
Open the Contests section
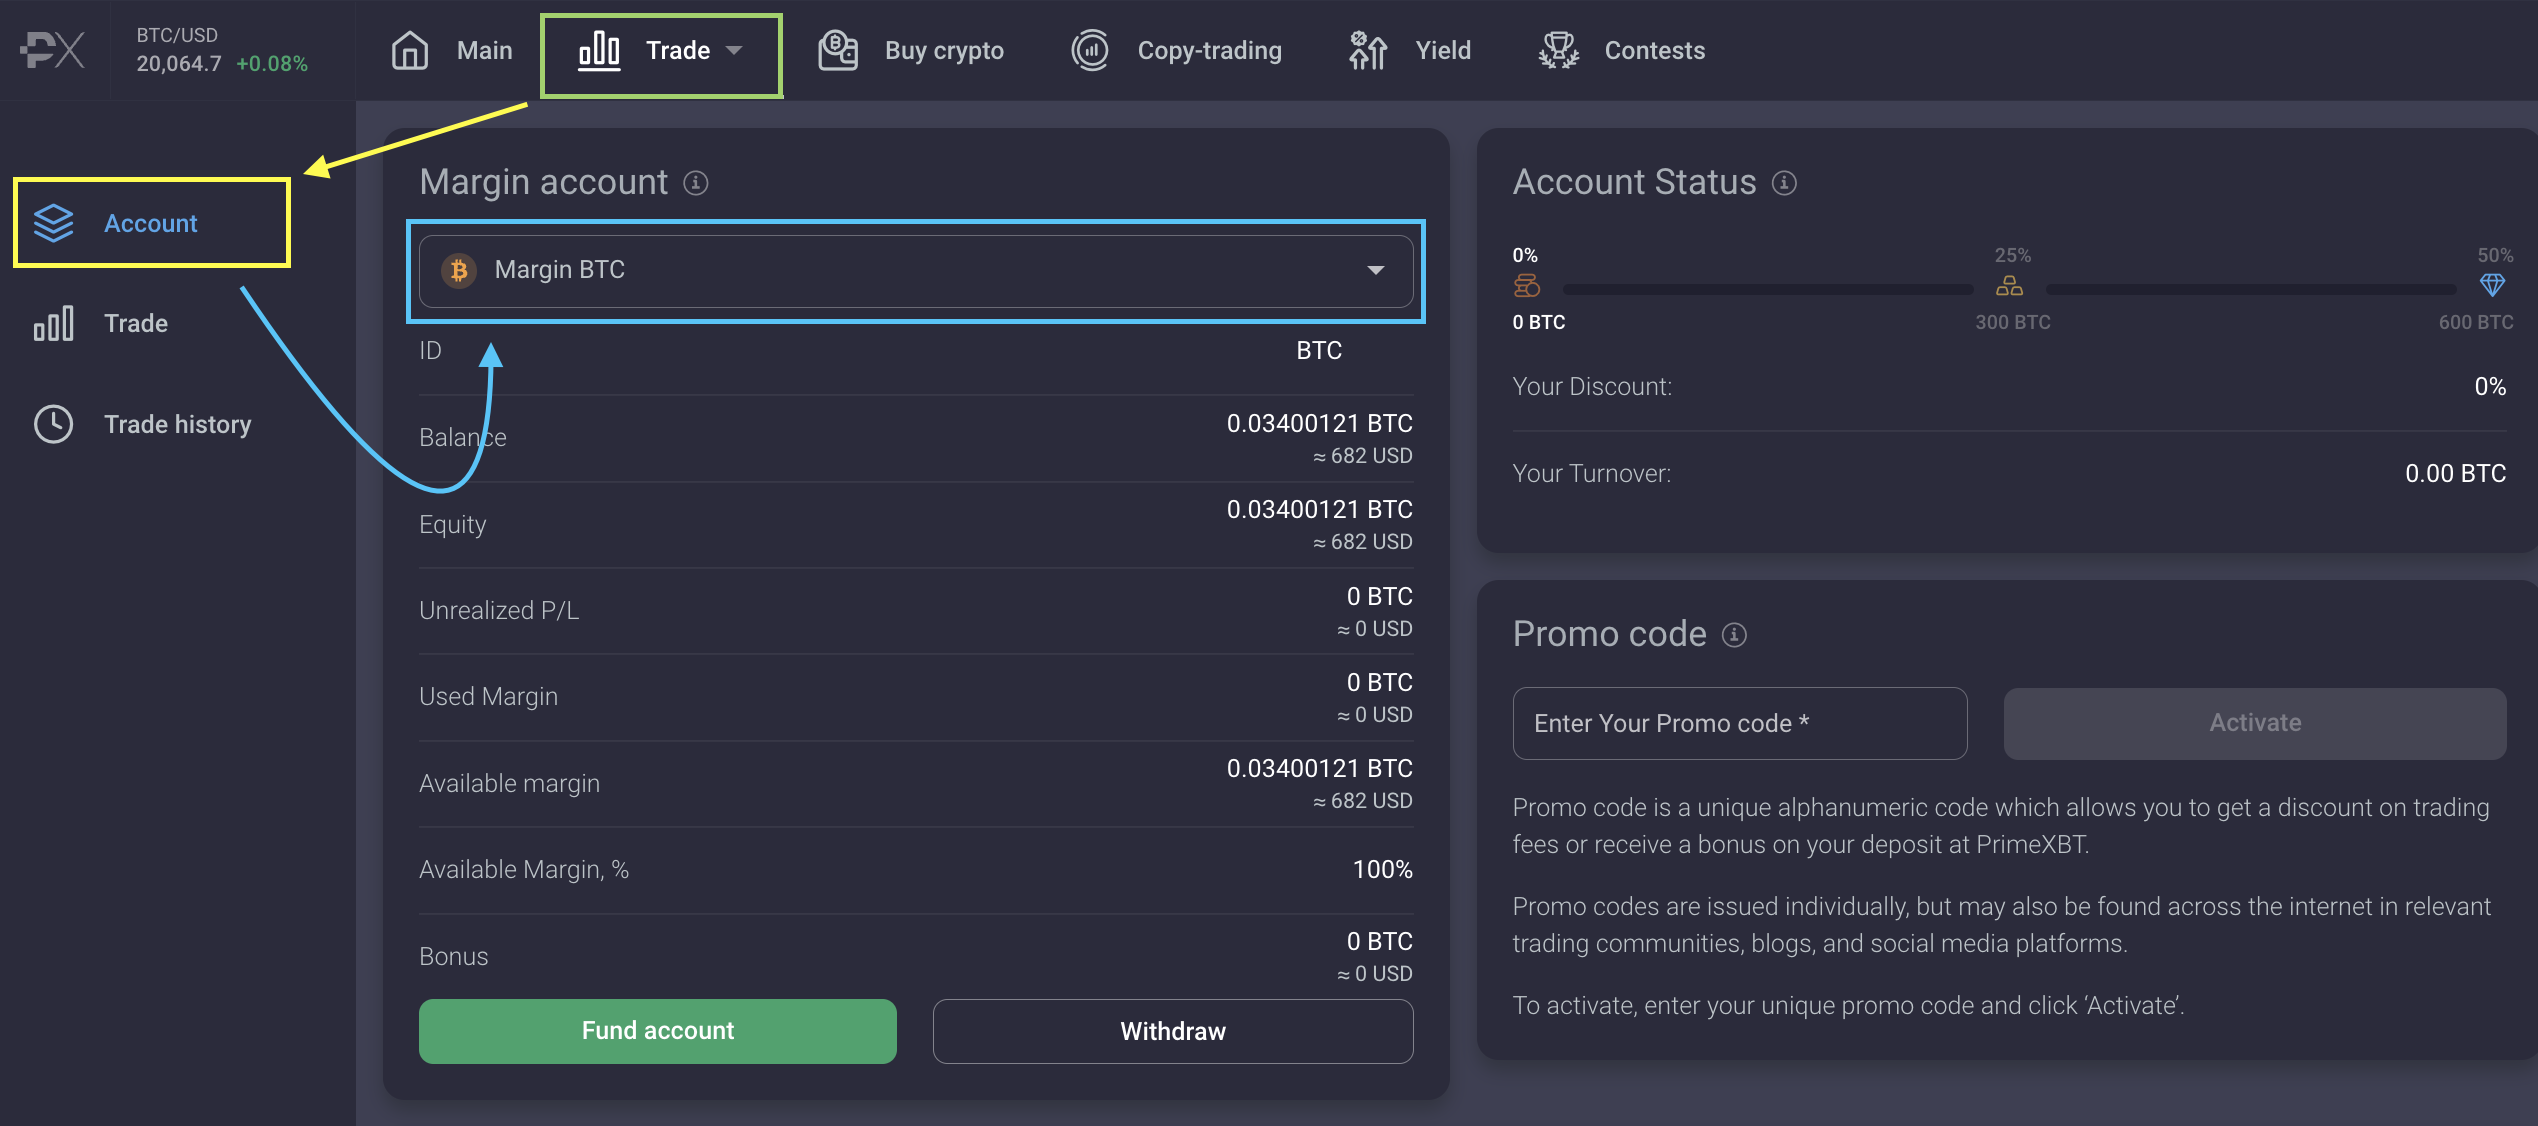point(1622,50)
